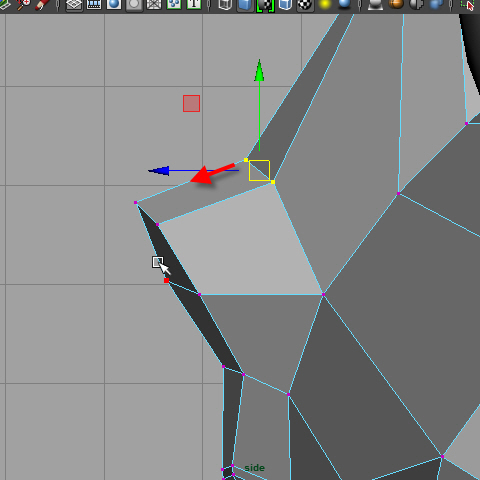
Task: Enable wireframe on shaded cube icon
Action: (285, 4)
